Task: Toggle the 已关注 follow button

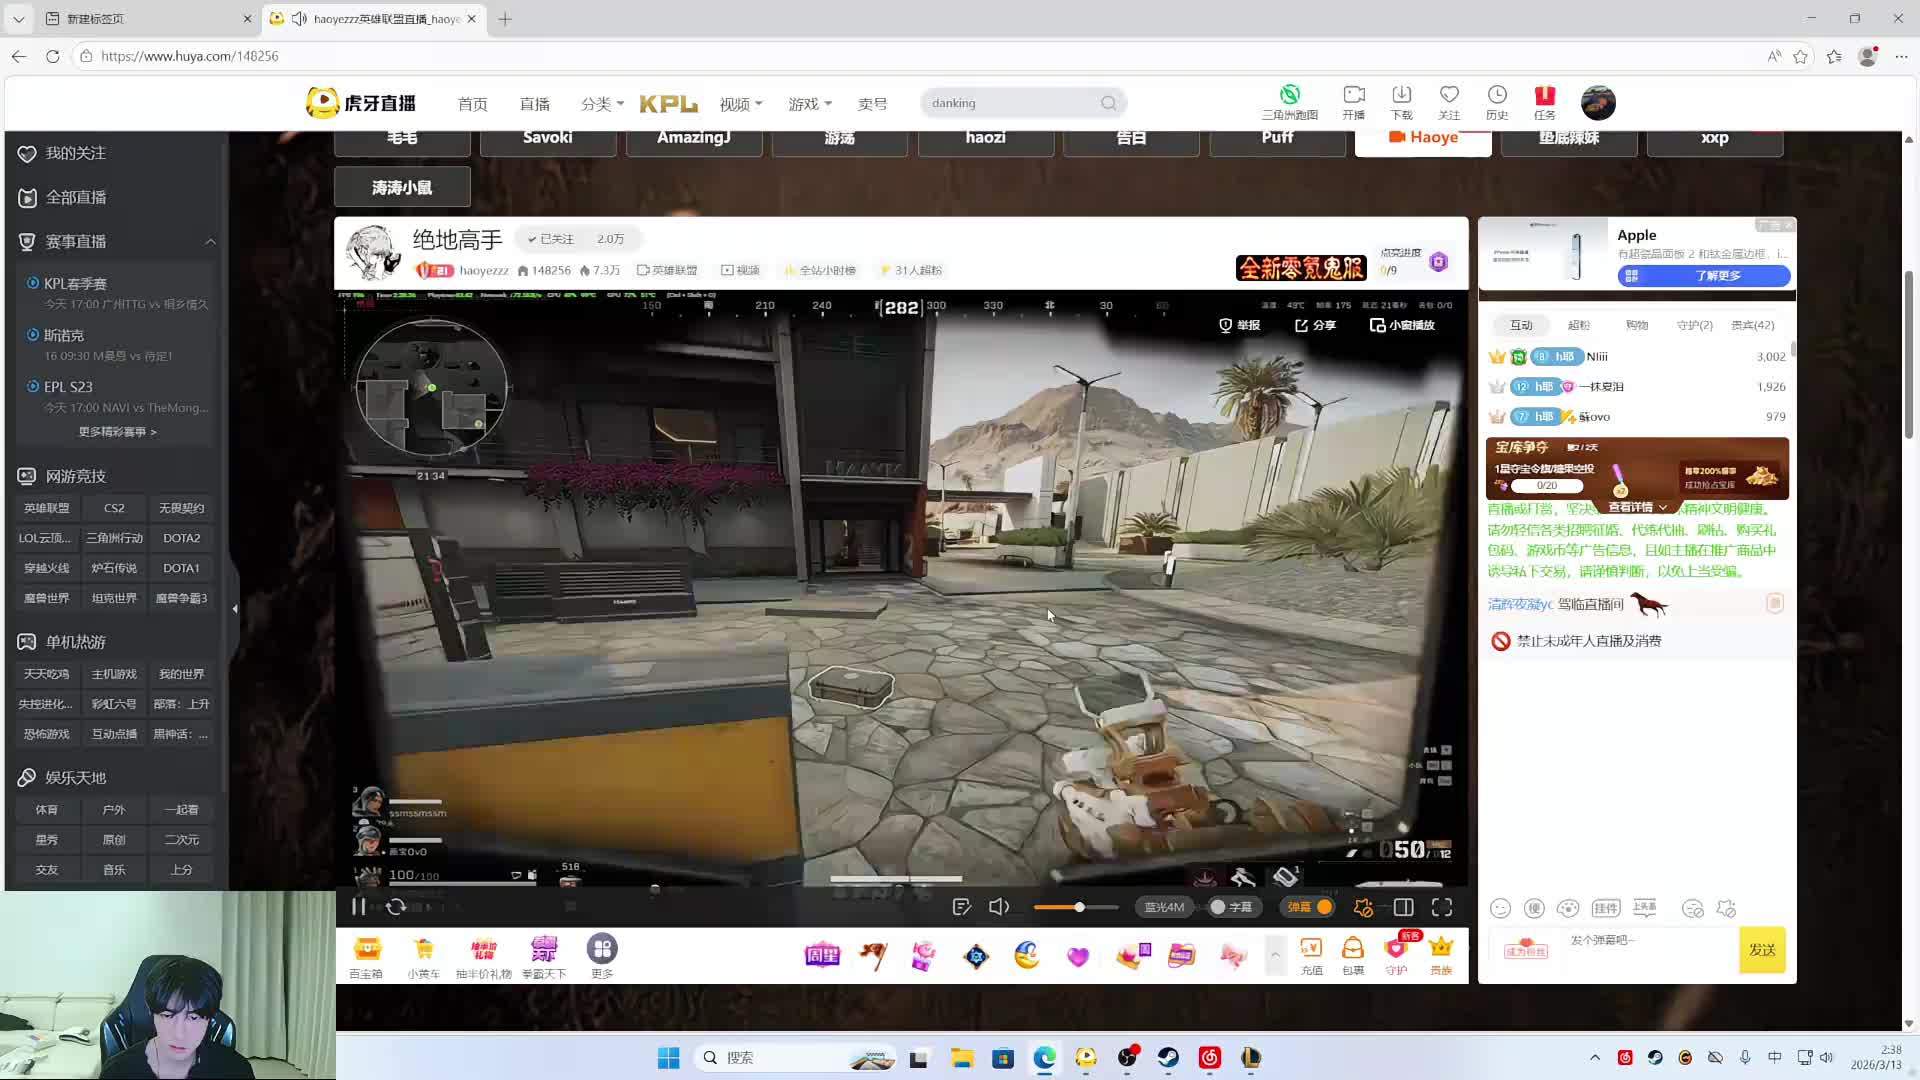Action: pyautogui.click(x=551, y=239)
